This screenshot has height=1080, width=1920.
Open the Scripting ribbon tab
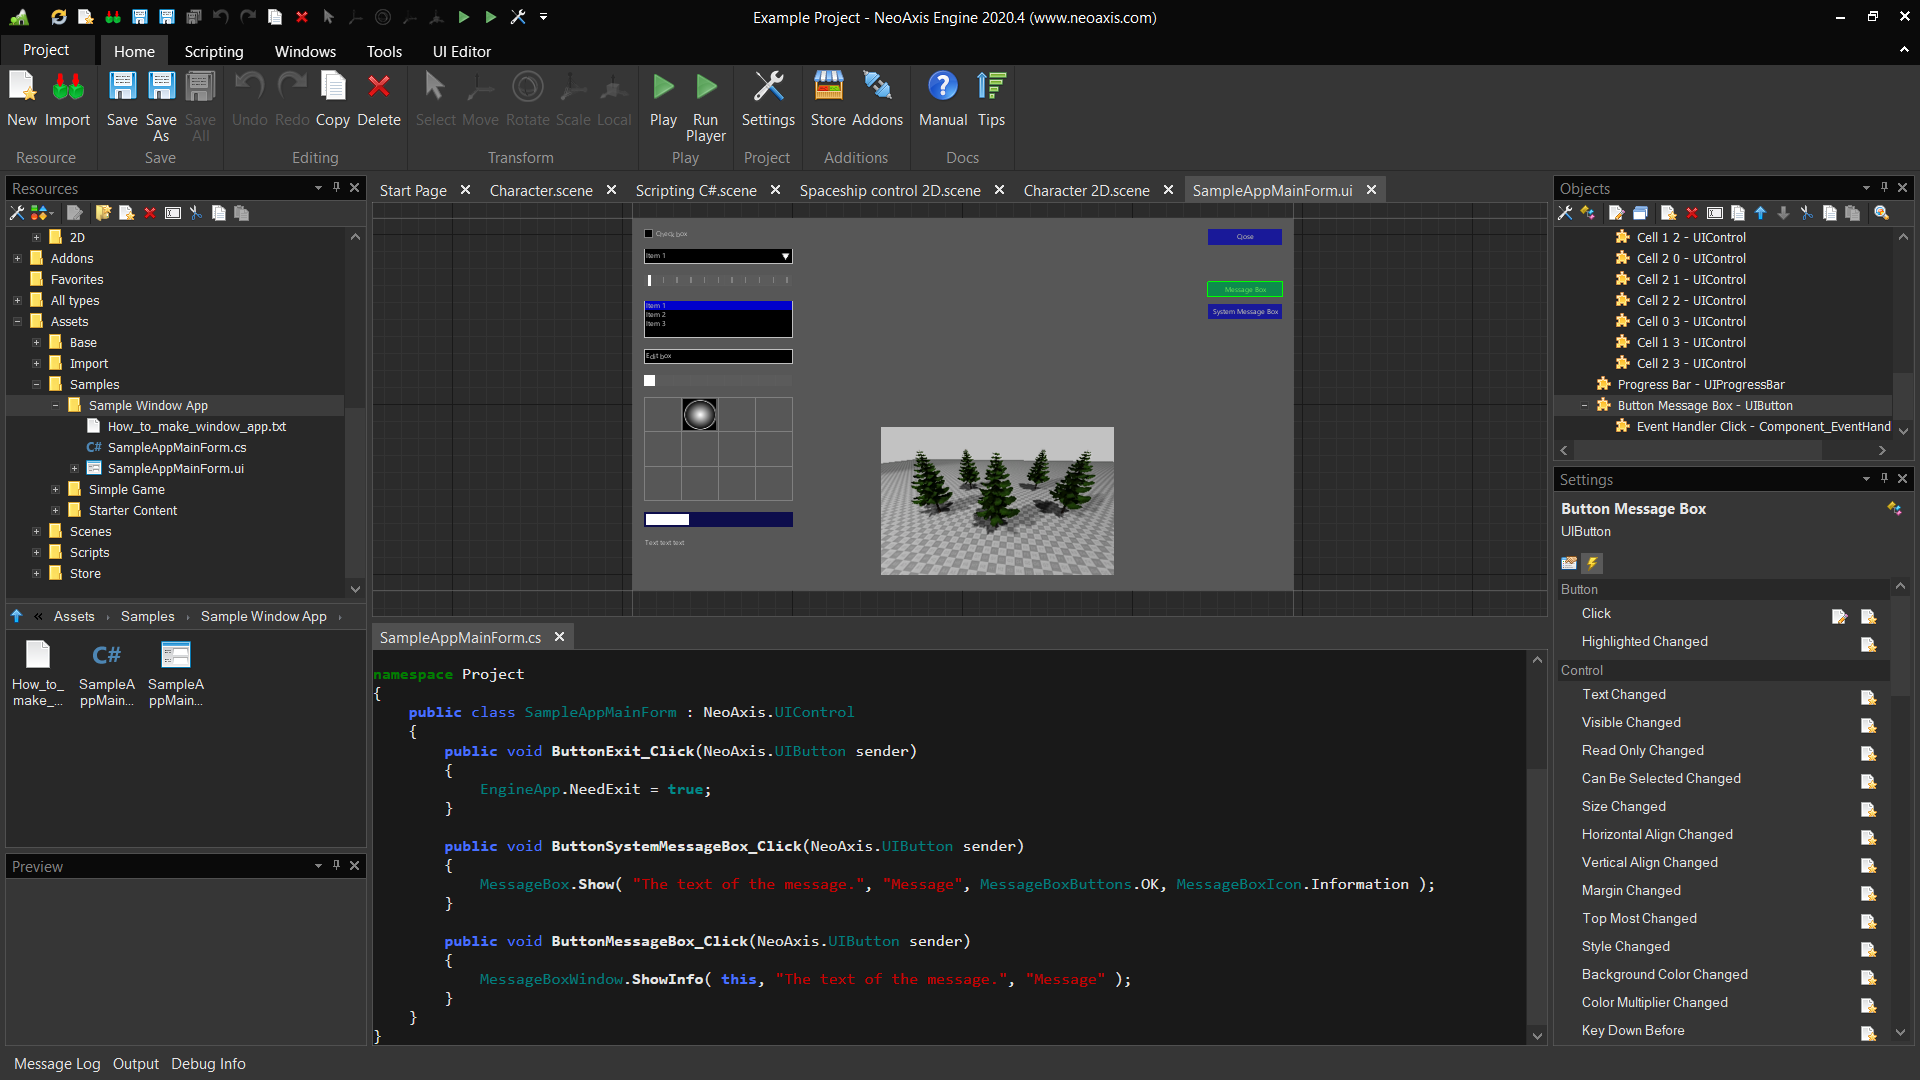point(213,51)
